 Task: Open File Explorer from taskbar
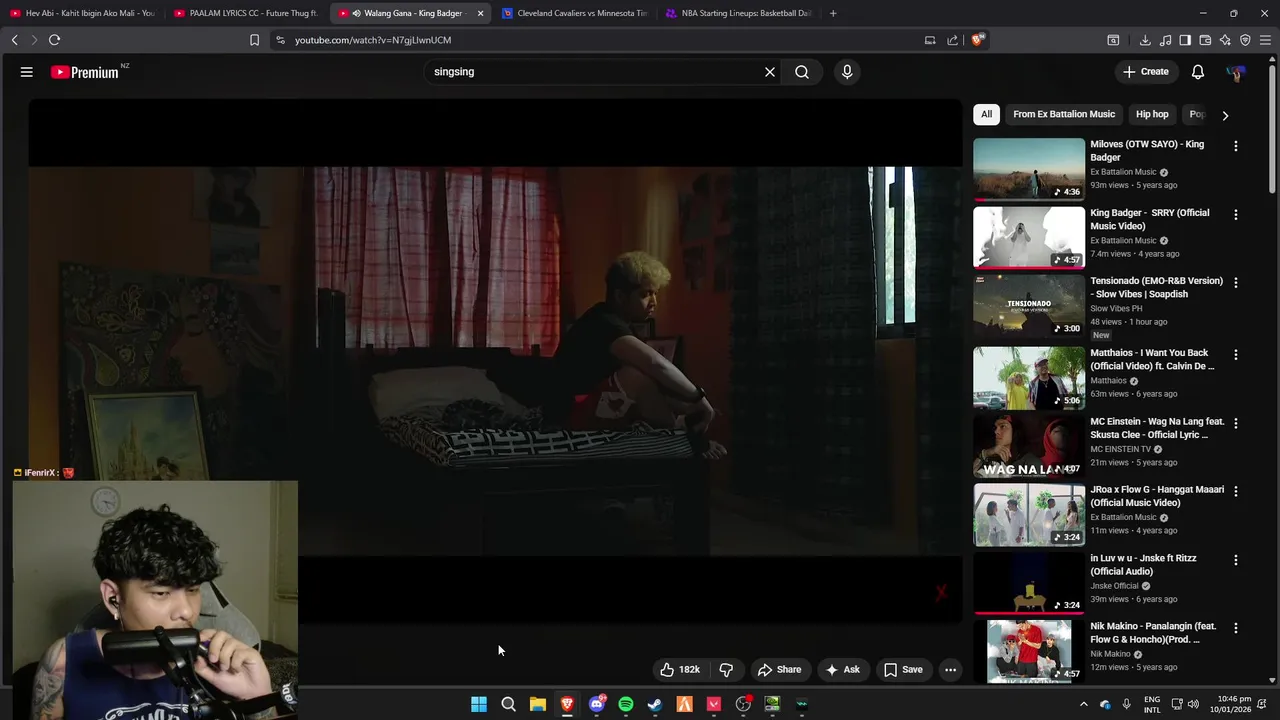click(538, 704)
